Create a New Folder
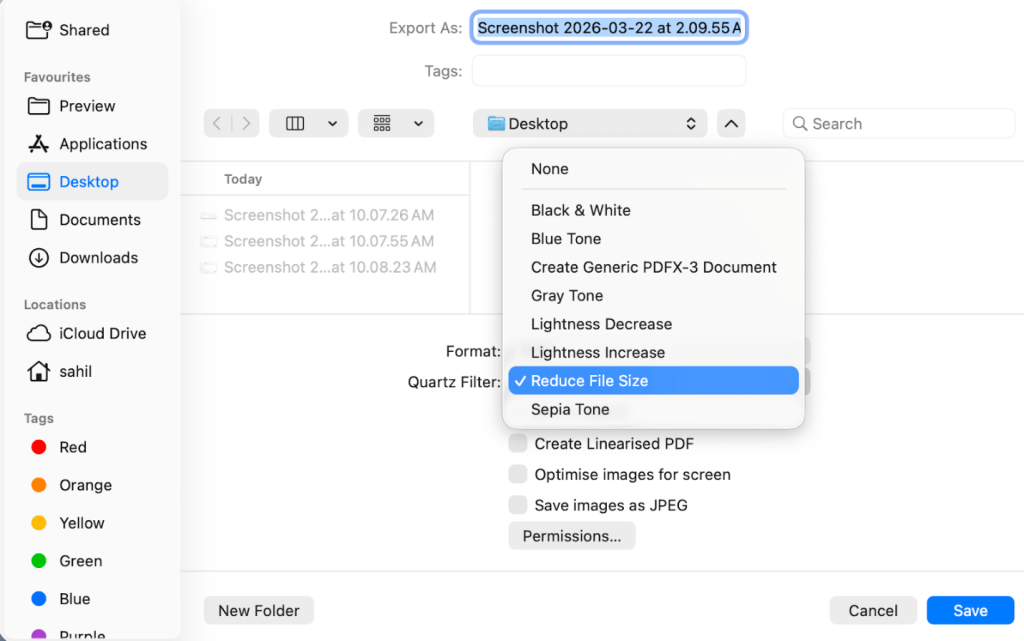The width and height of the screenshot is (1024, 641). [x=258, y=609]
